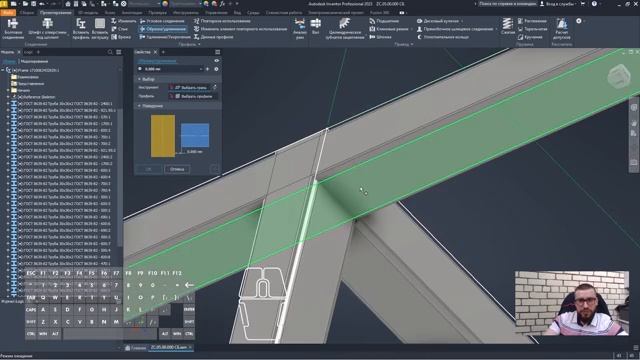The width and height of the screenshot is (640, 360).
Task: Open the Свойства panel hamburger menu
Action: point(217,52)
